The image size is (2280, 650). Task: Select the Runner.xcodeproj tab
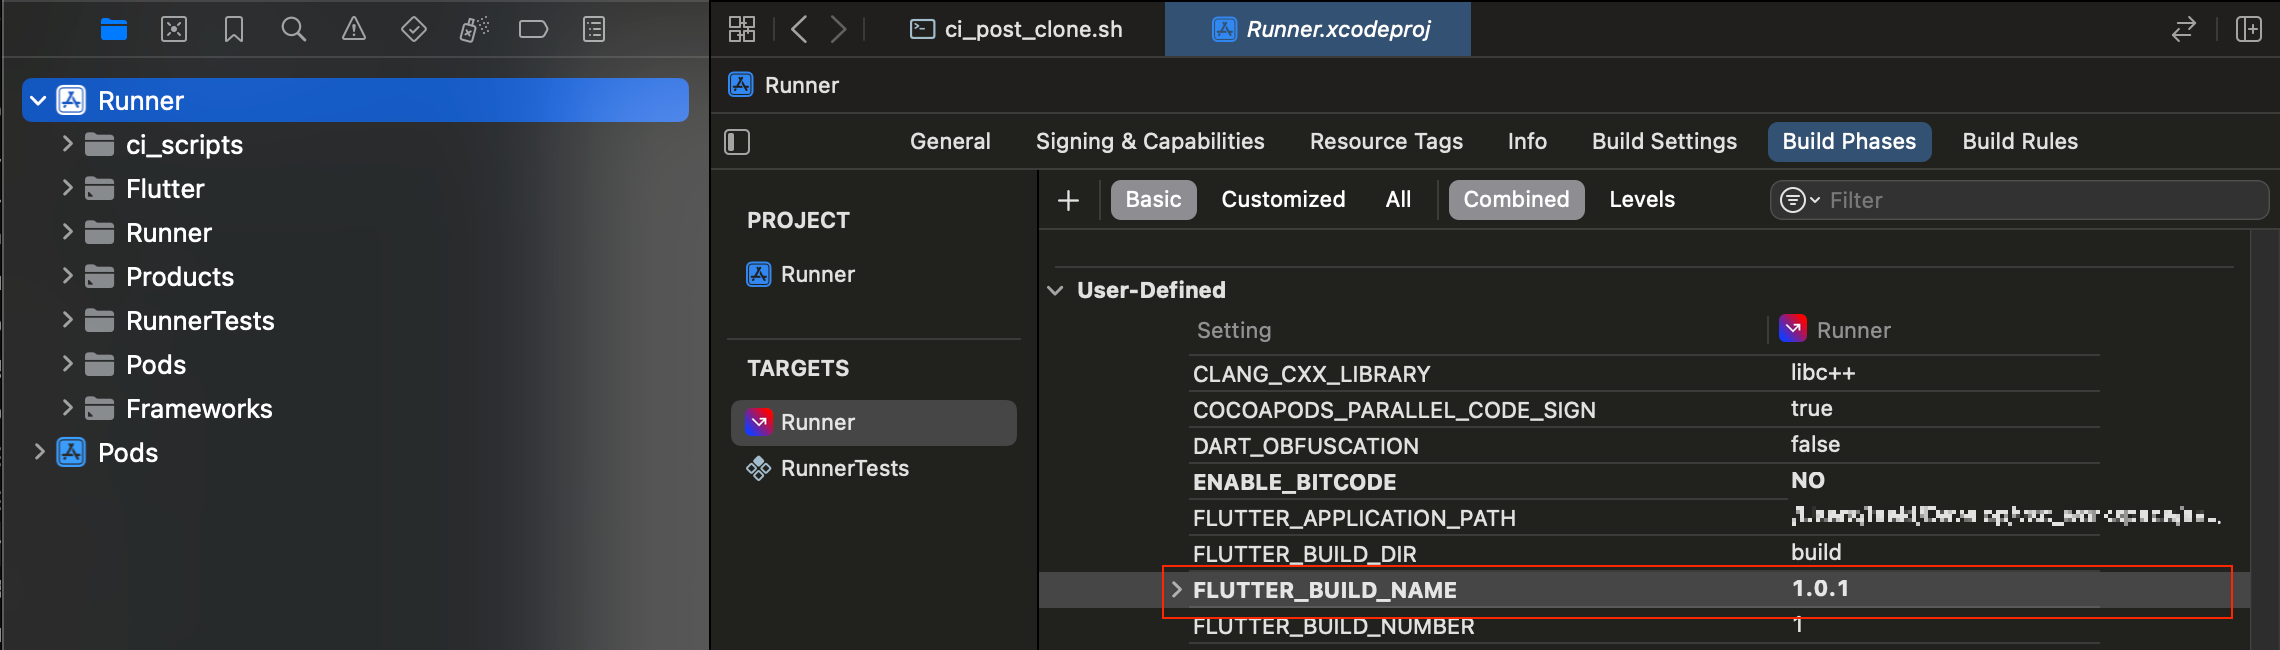click(1319, 30)
